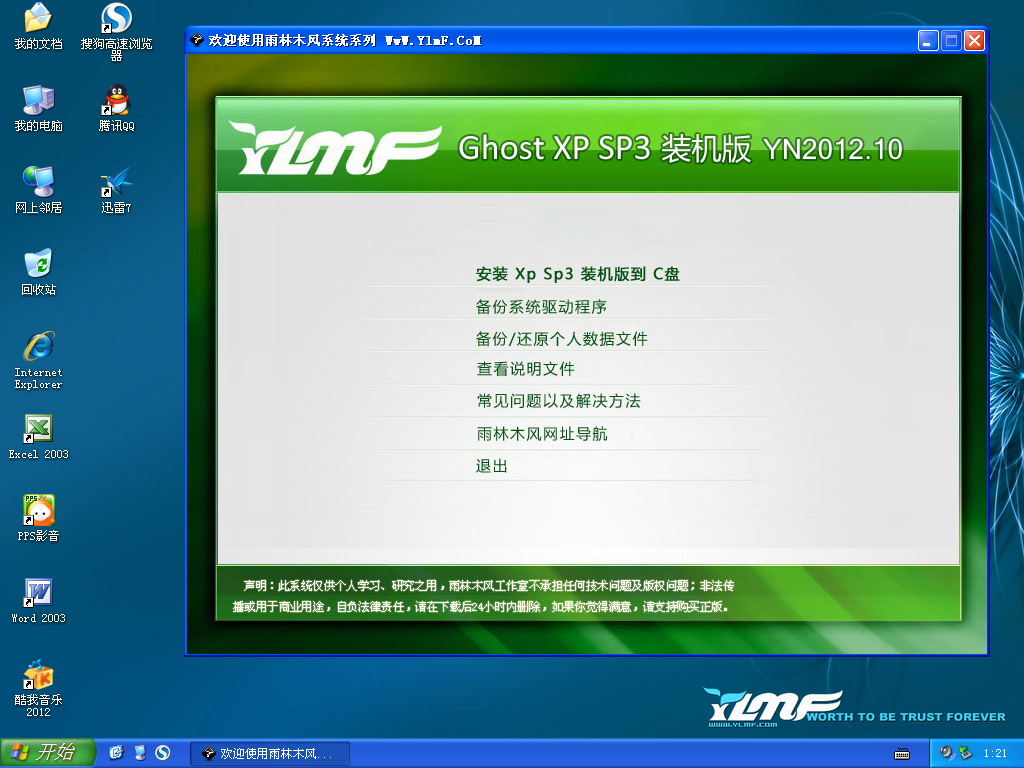Select the 酷我音乐 2012 desktop shortcut

click(38, 688)
